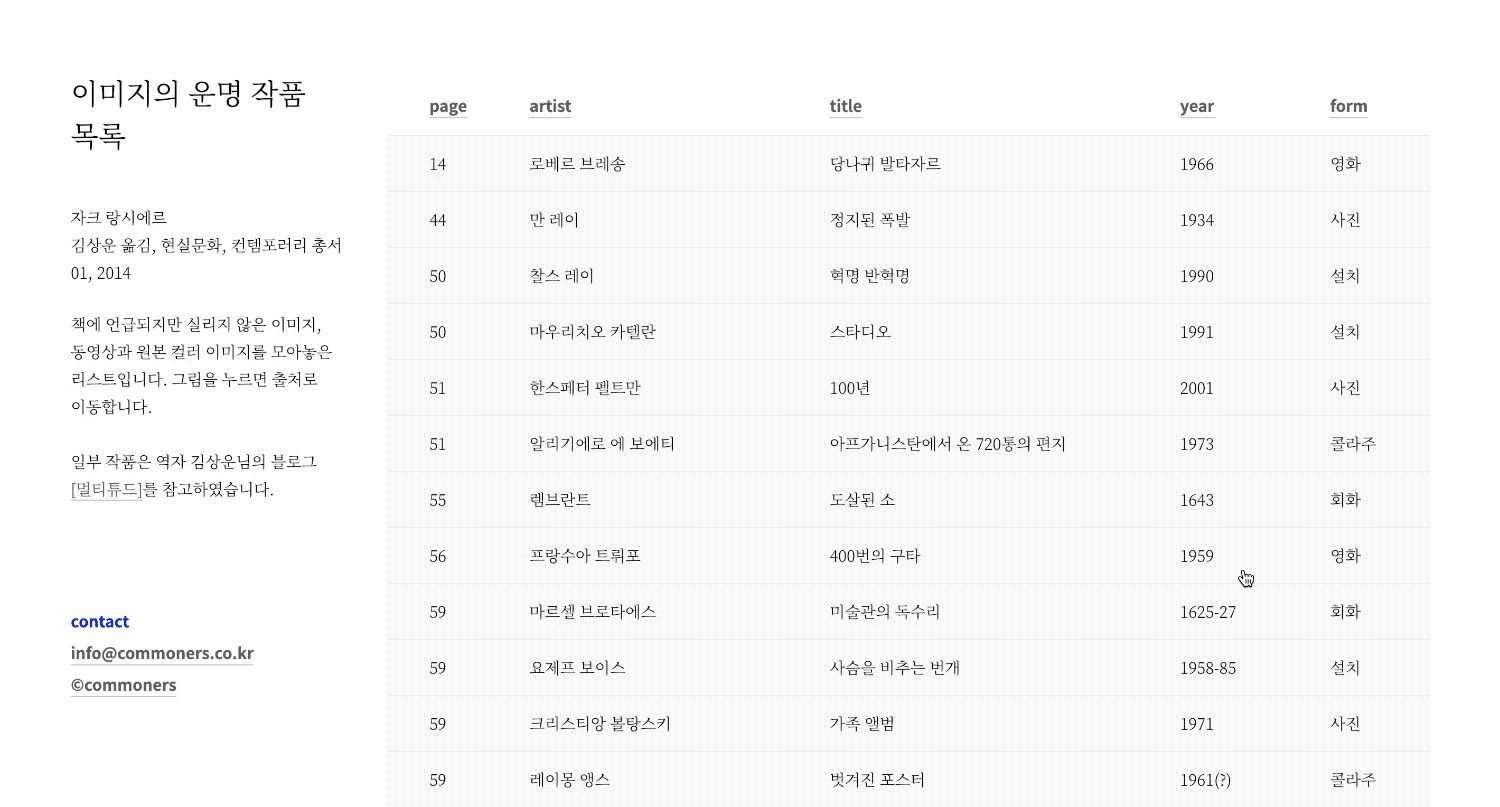Click the info@commoners.co.kr email link
This screenshot has height=807, width=1500.
162,653
